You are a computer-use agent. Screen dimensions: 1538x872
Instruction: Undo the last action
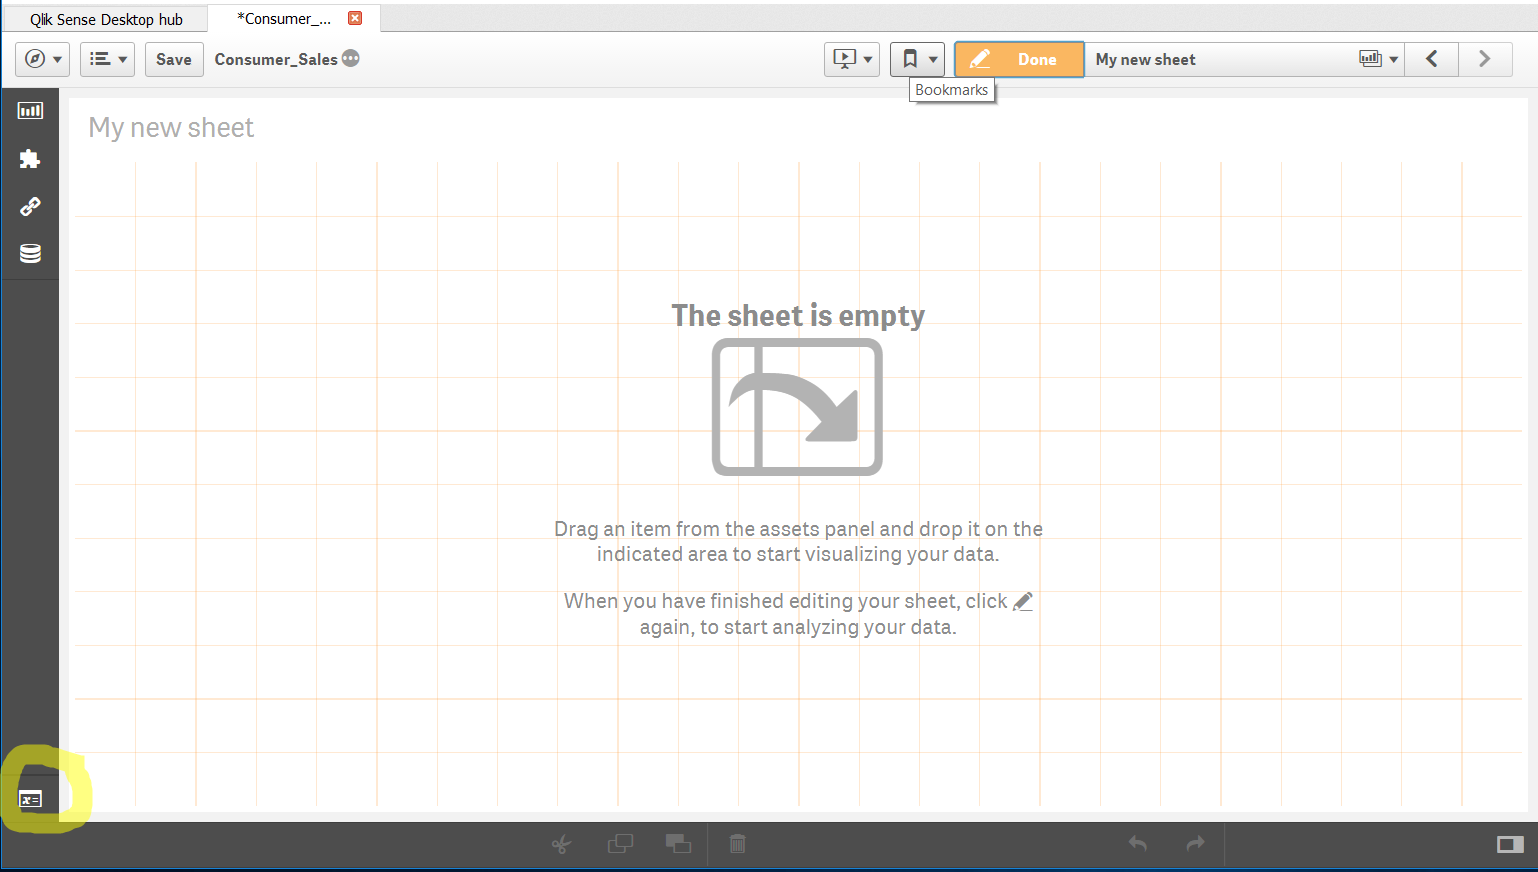(1138, 844)
